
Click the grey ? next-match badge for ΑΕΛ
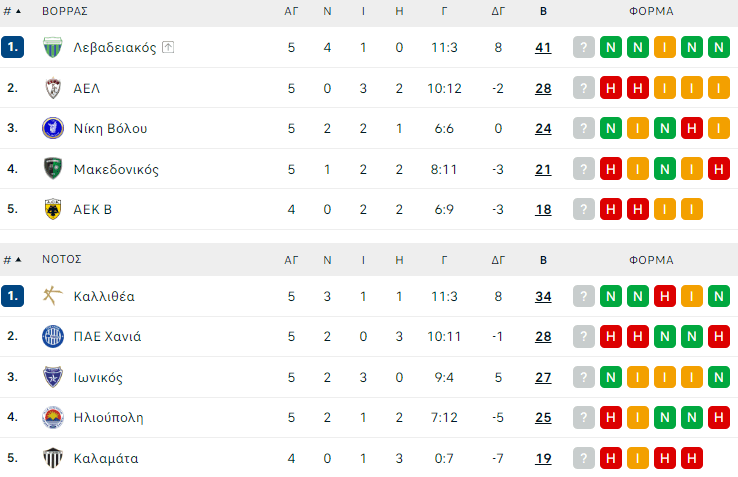click(584, 88)
